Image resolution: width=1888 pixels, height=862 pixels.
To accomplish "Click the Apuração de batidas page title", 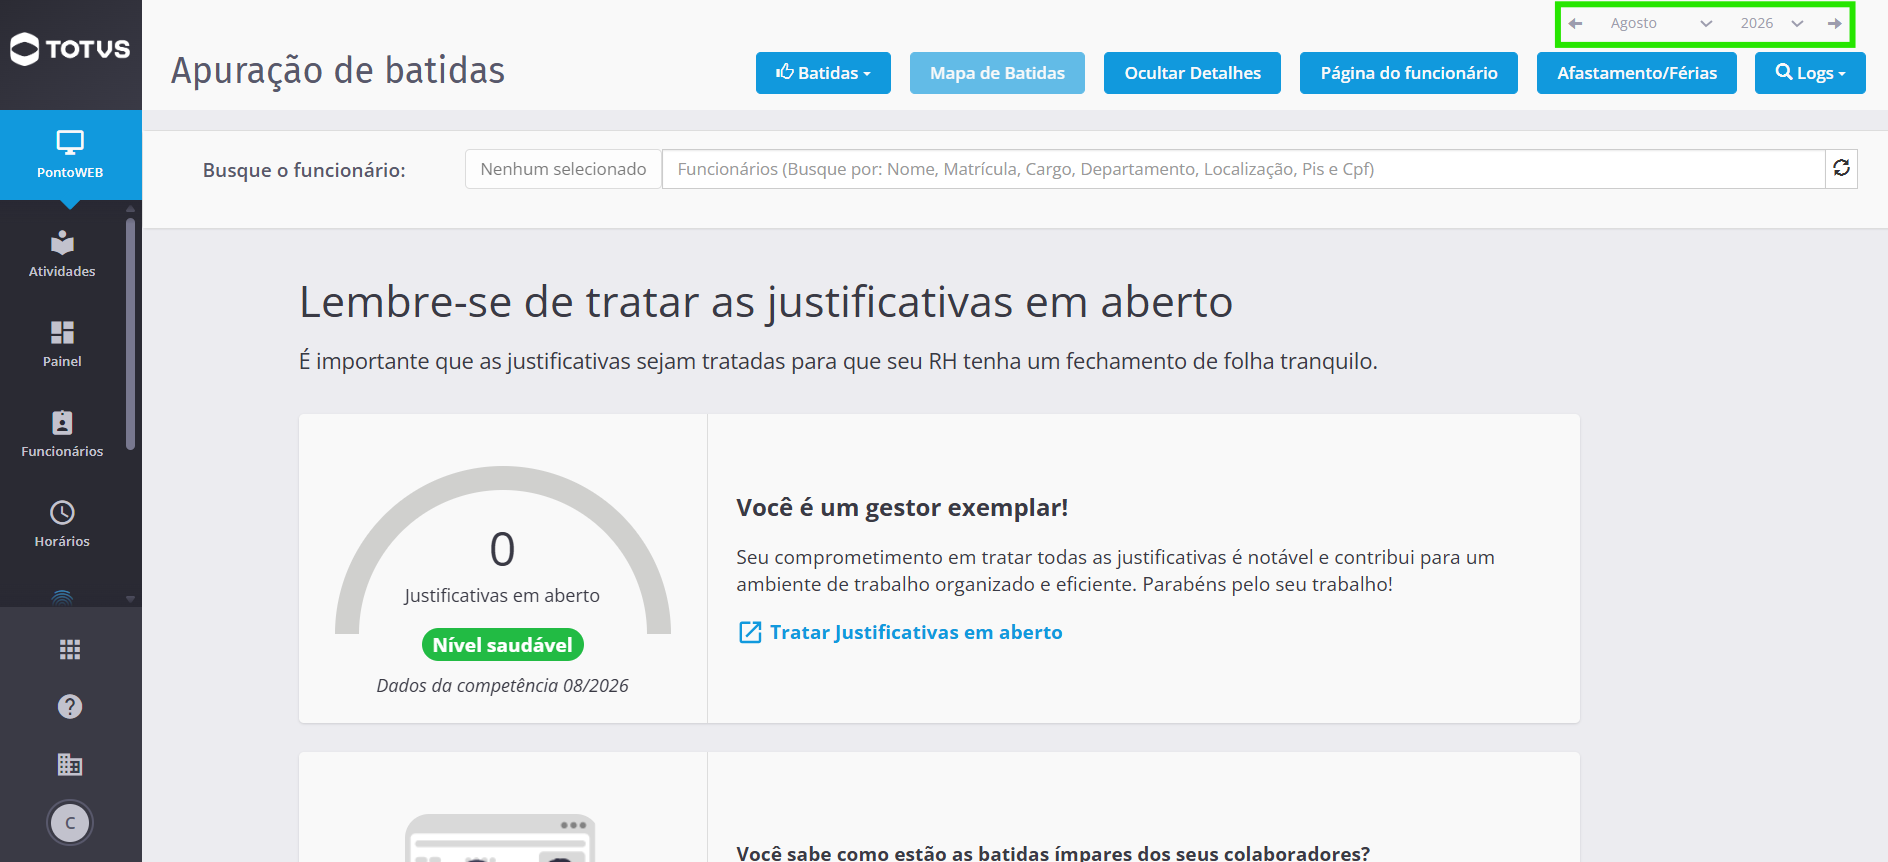I will click(338, 71).
